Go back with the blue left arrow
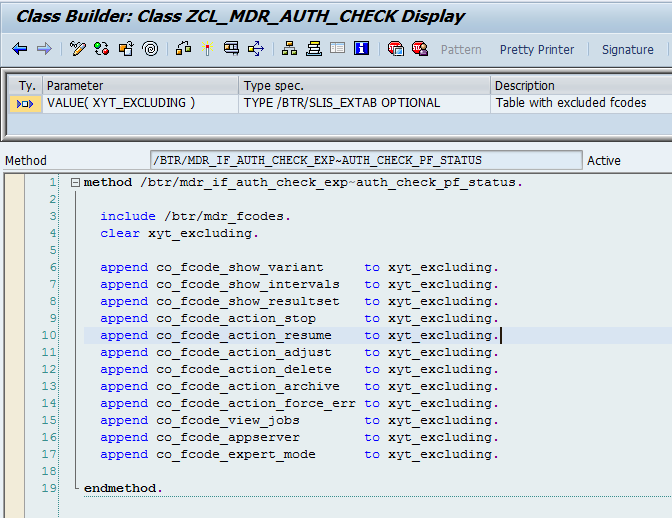Image resolution: width=672 pixels, height=518 pixels. coord(20,49)
